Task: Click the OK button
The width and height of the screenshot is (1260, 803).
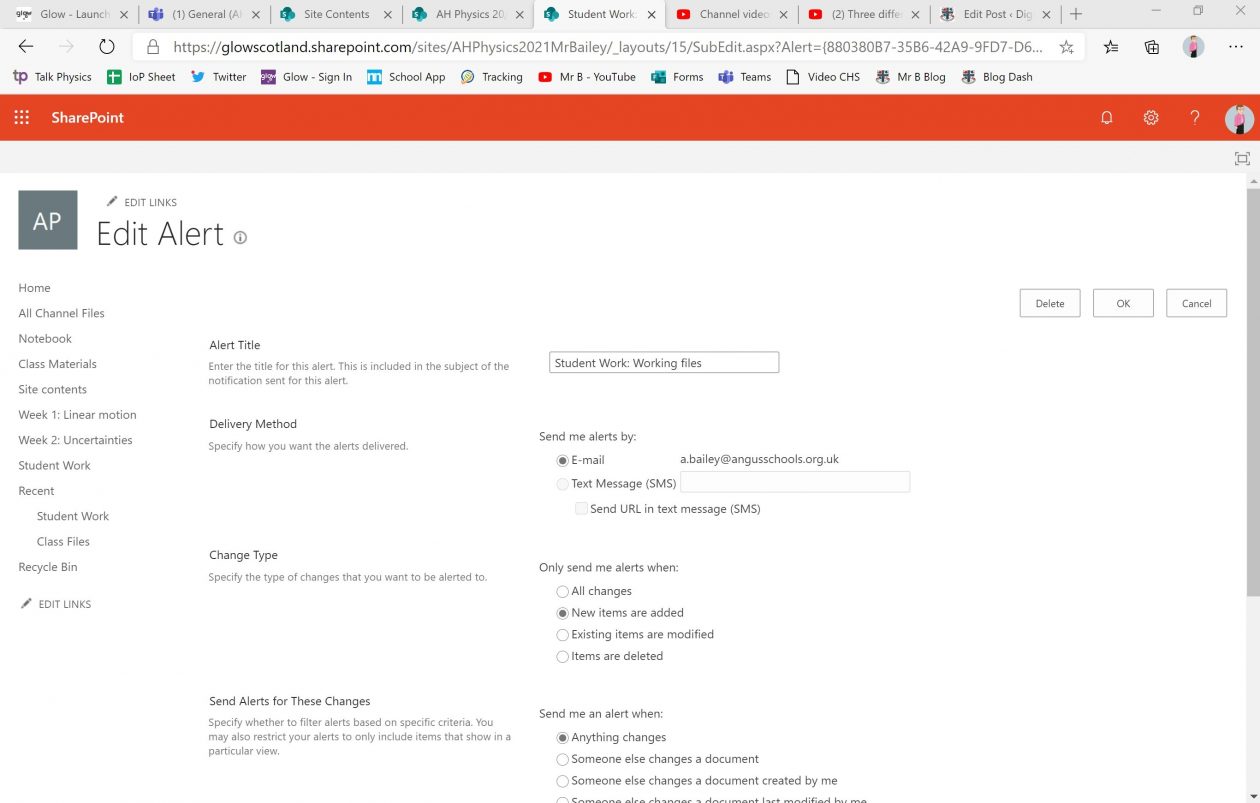Action: pyautogui.click(x=1123, y=303)
